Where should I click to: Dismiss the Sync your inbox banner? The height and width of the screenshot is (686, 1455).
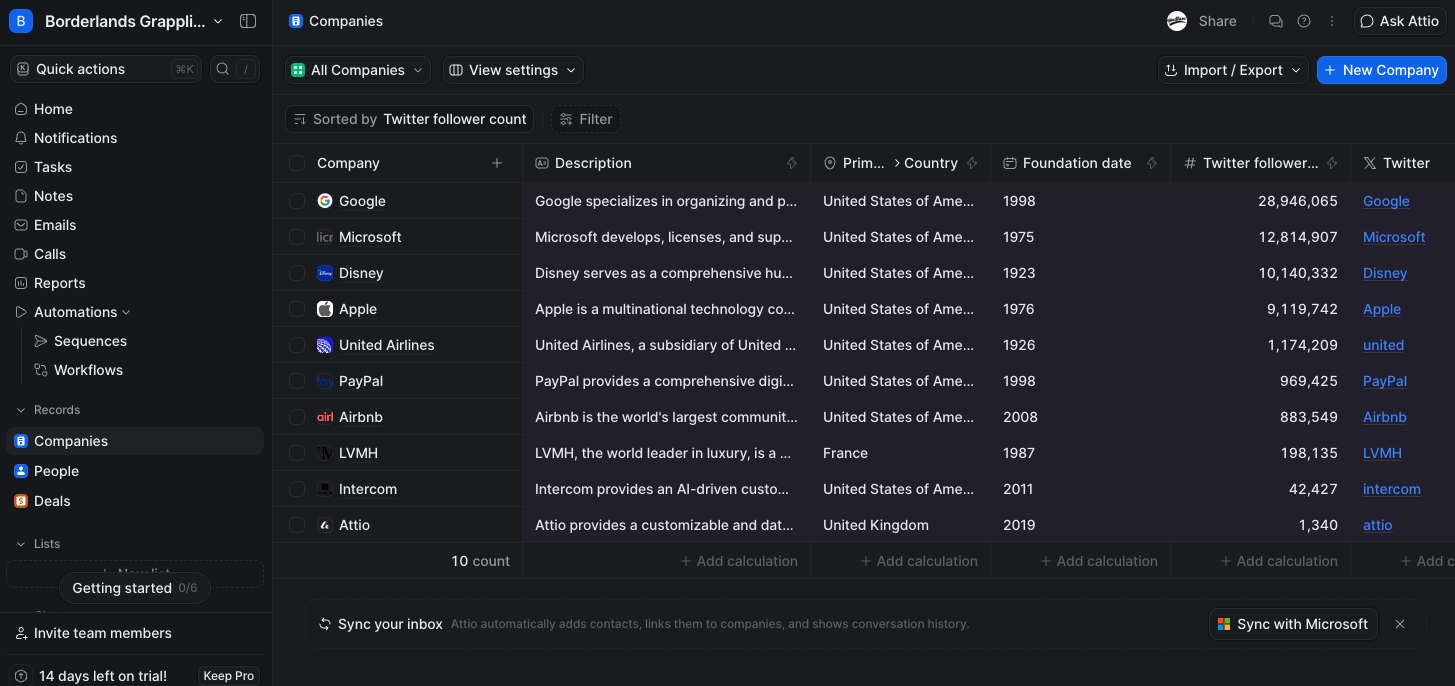[1400, 624]
